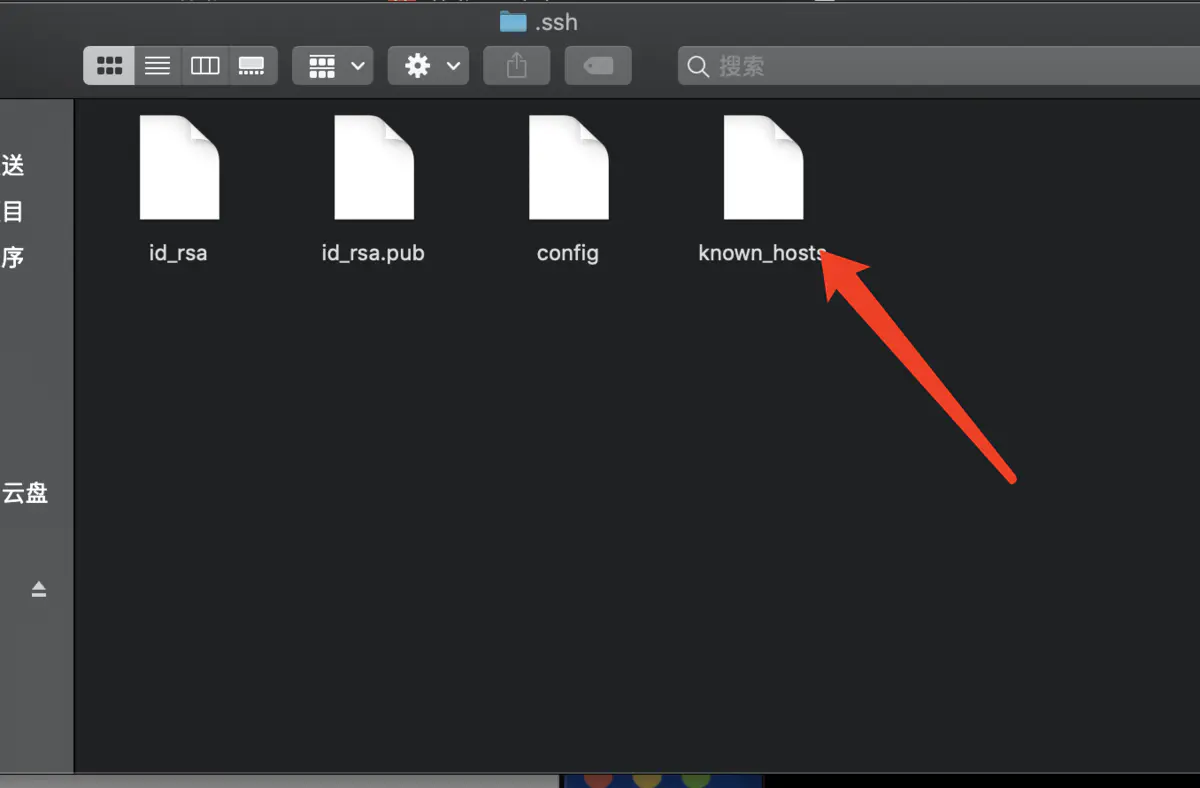
Task: Open the 云盘 sidebar item
Action: [25, 492]
